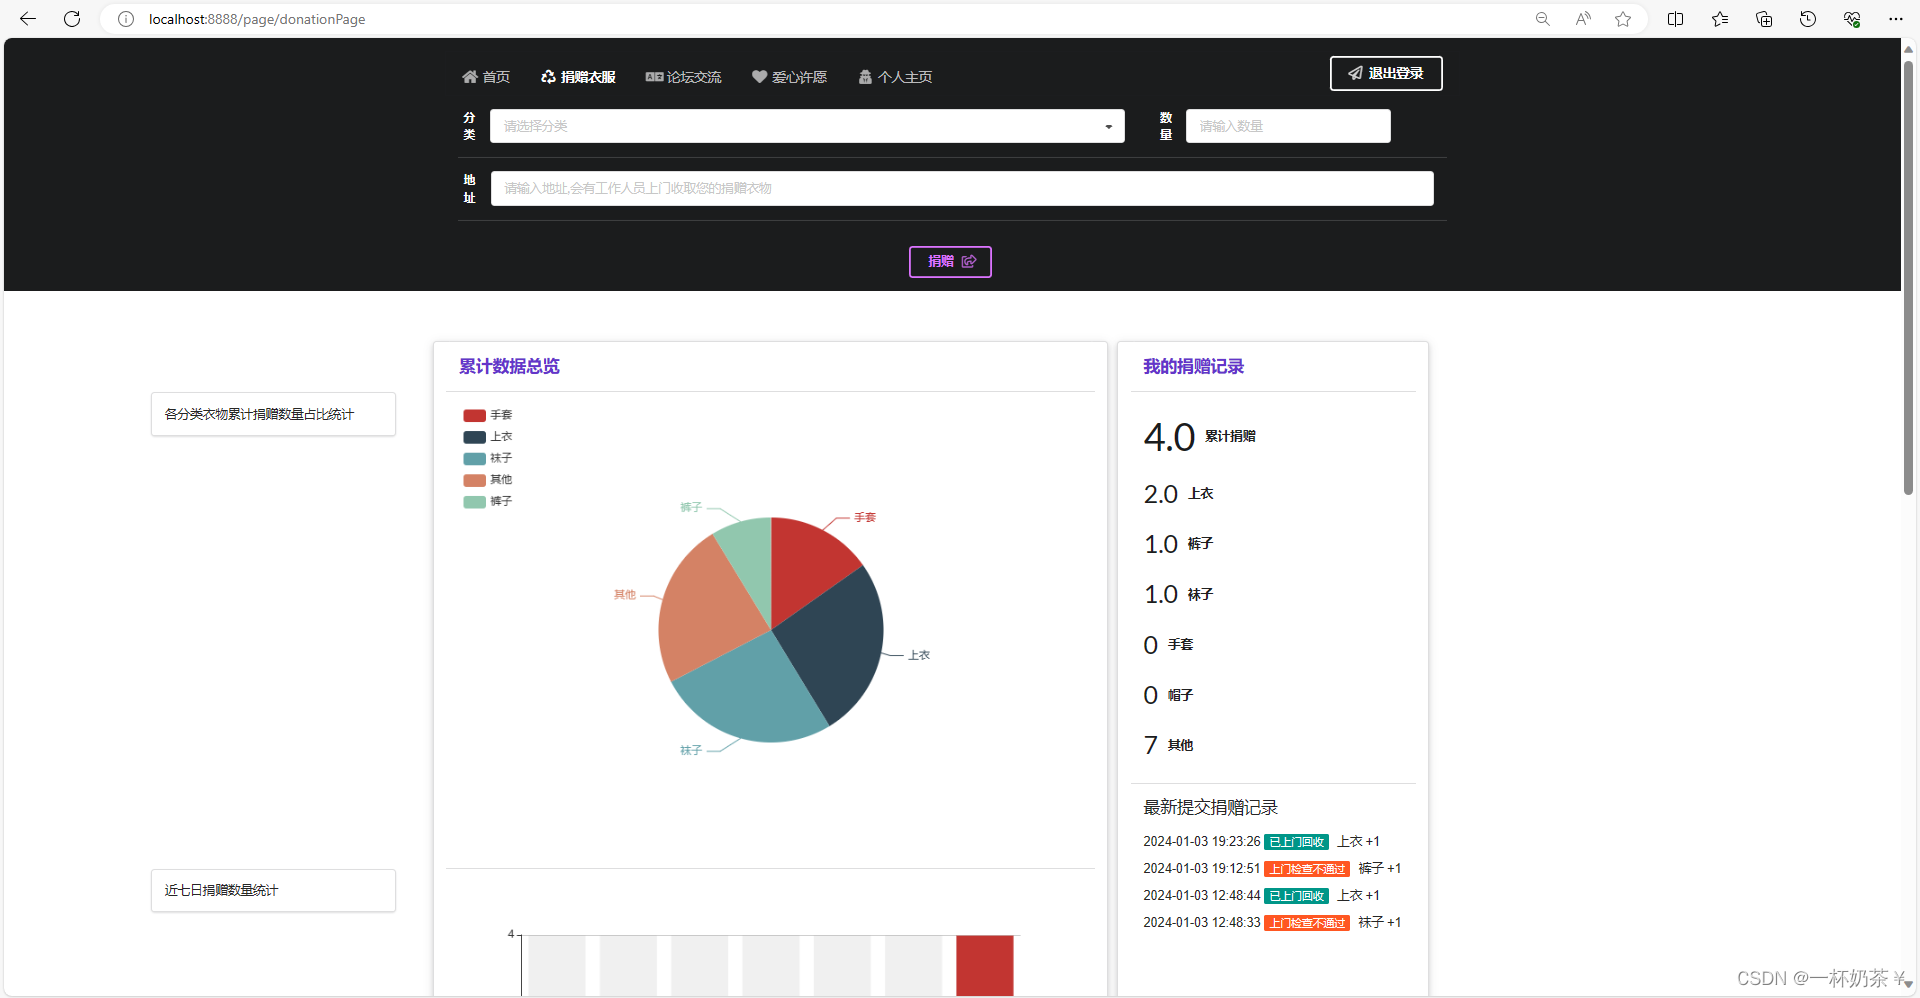This screenshot has width=1920, height=998.
Task: Click the 最新提交捐赠记录 heading
Action: [1210, 807]
